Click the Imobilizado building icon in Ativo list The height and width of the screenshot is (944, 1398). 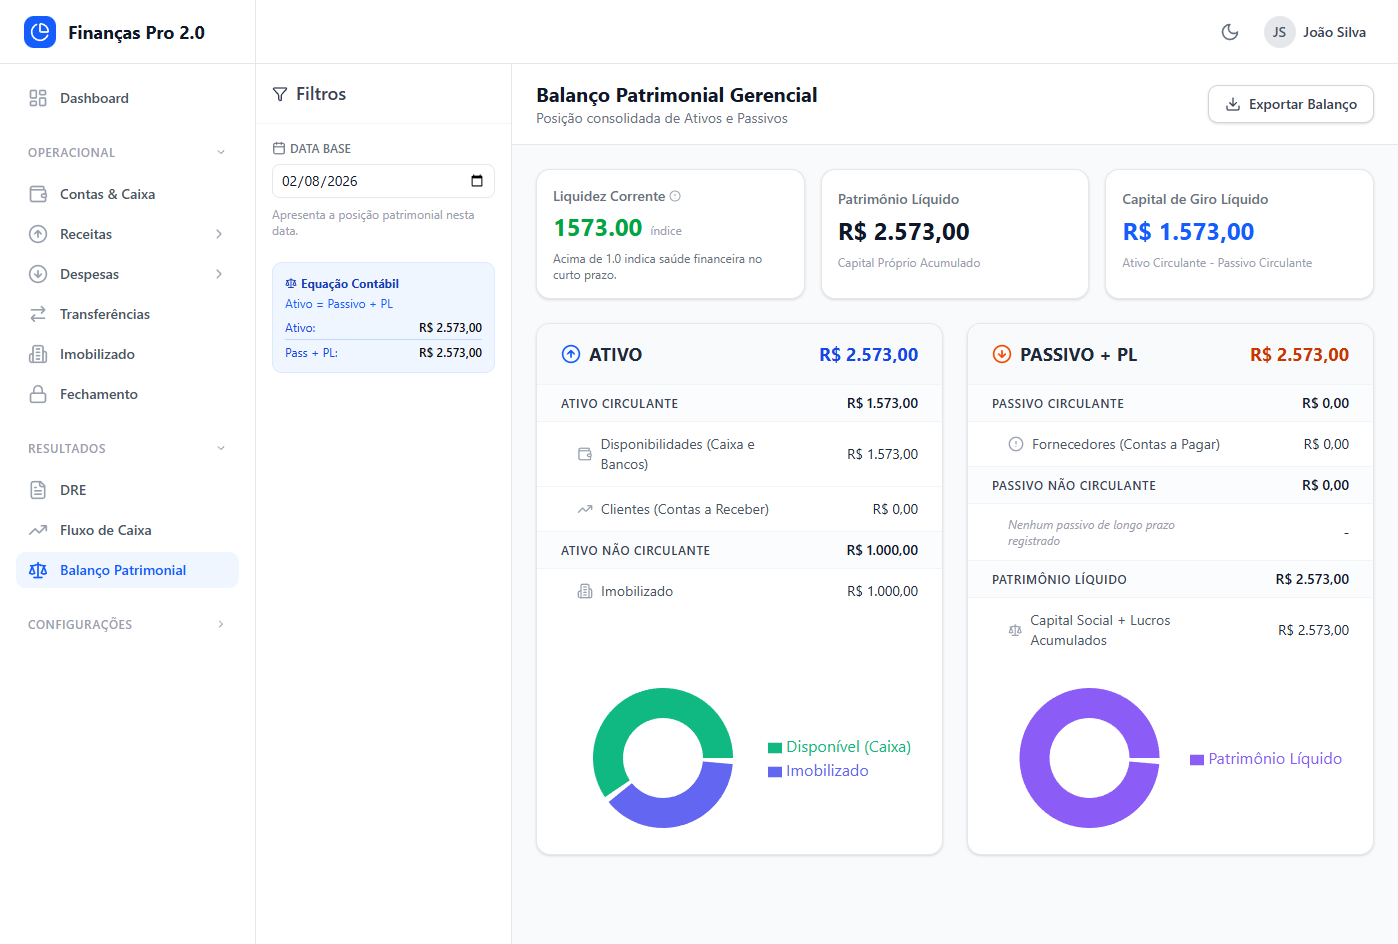pyautogui.click(x=585, y=591)
